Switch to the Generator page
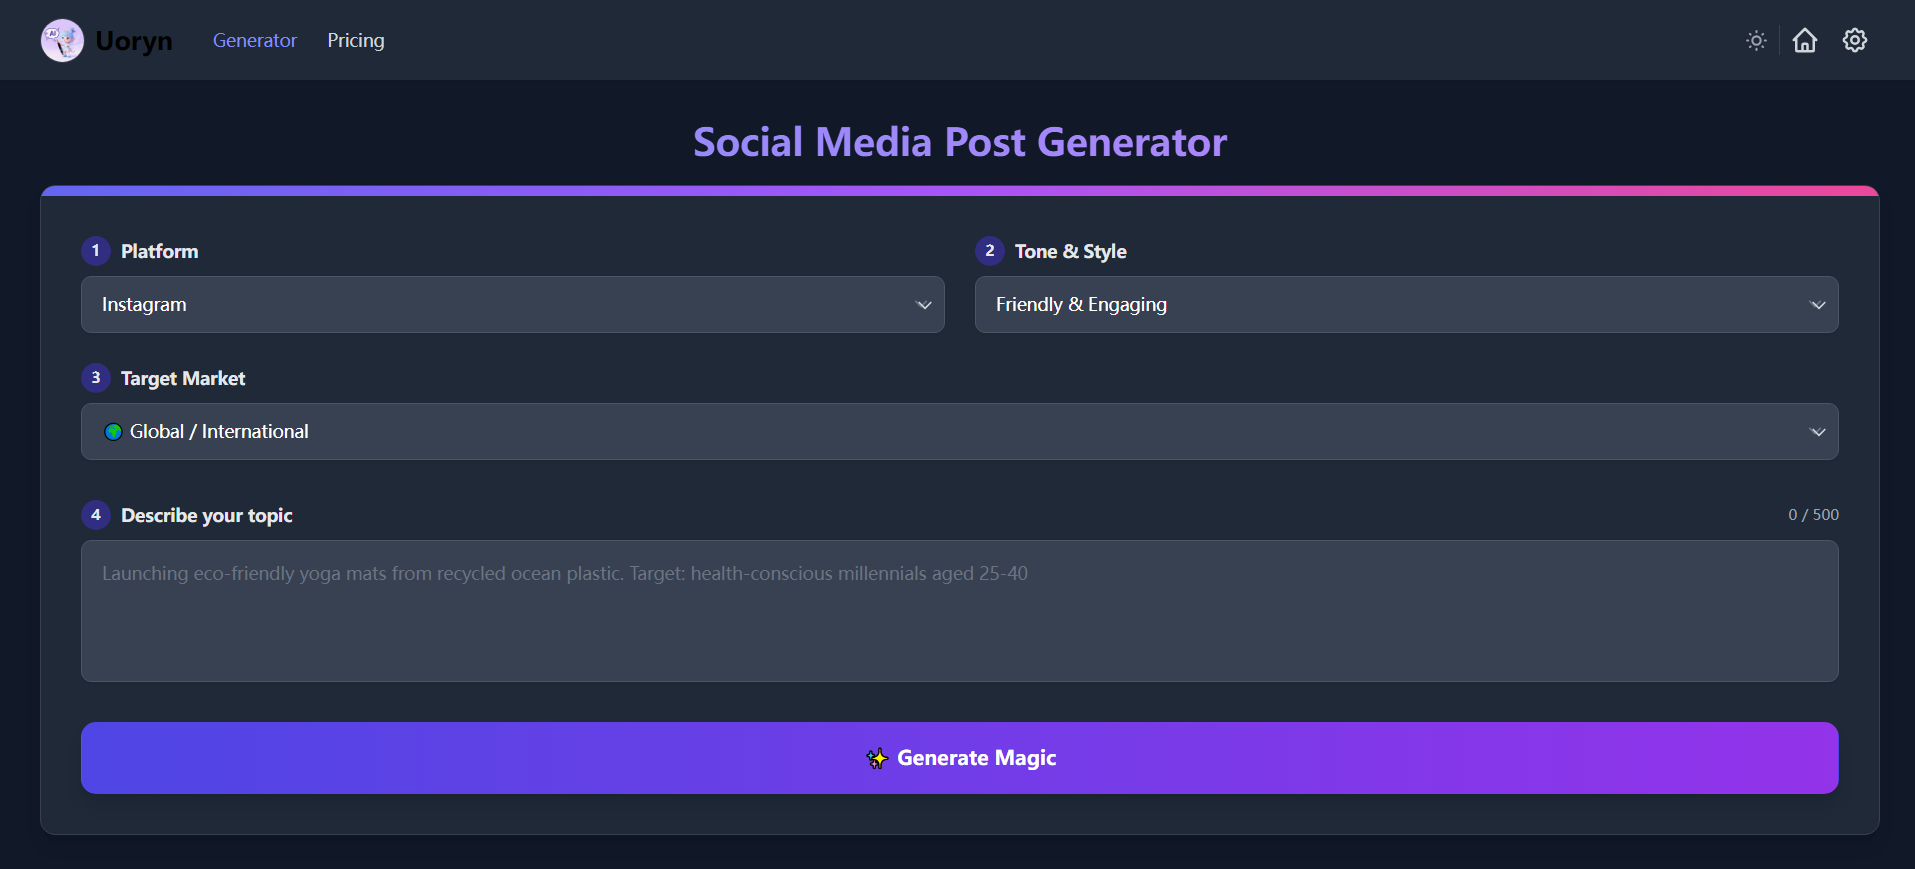 (x=254, y=40)
